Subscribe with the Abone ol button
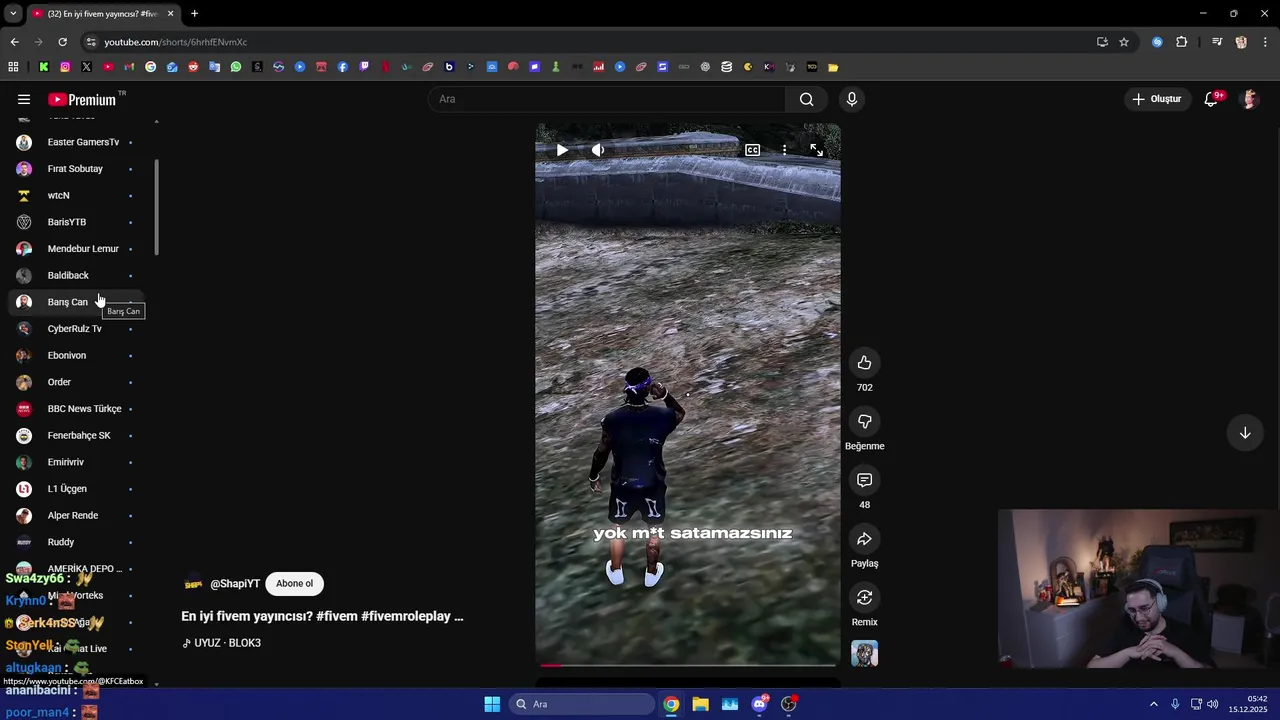This screenshot has height=720, width=1280. tap(295, 584)
